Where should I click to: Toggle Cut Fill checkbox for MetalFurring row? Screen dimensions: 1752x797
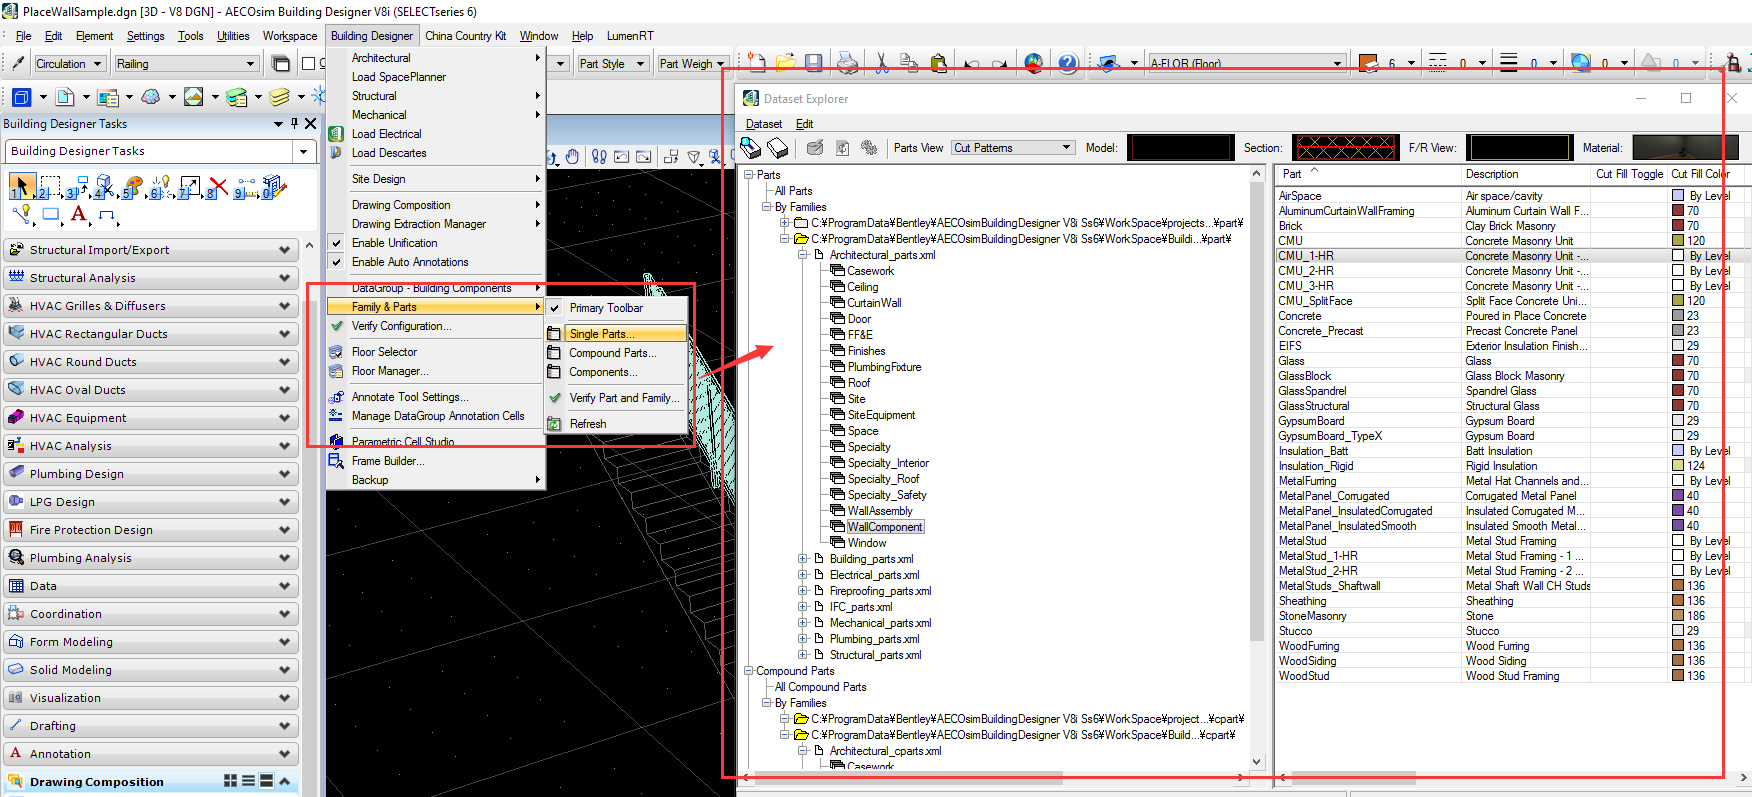tap(1678, 481)
